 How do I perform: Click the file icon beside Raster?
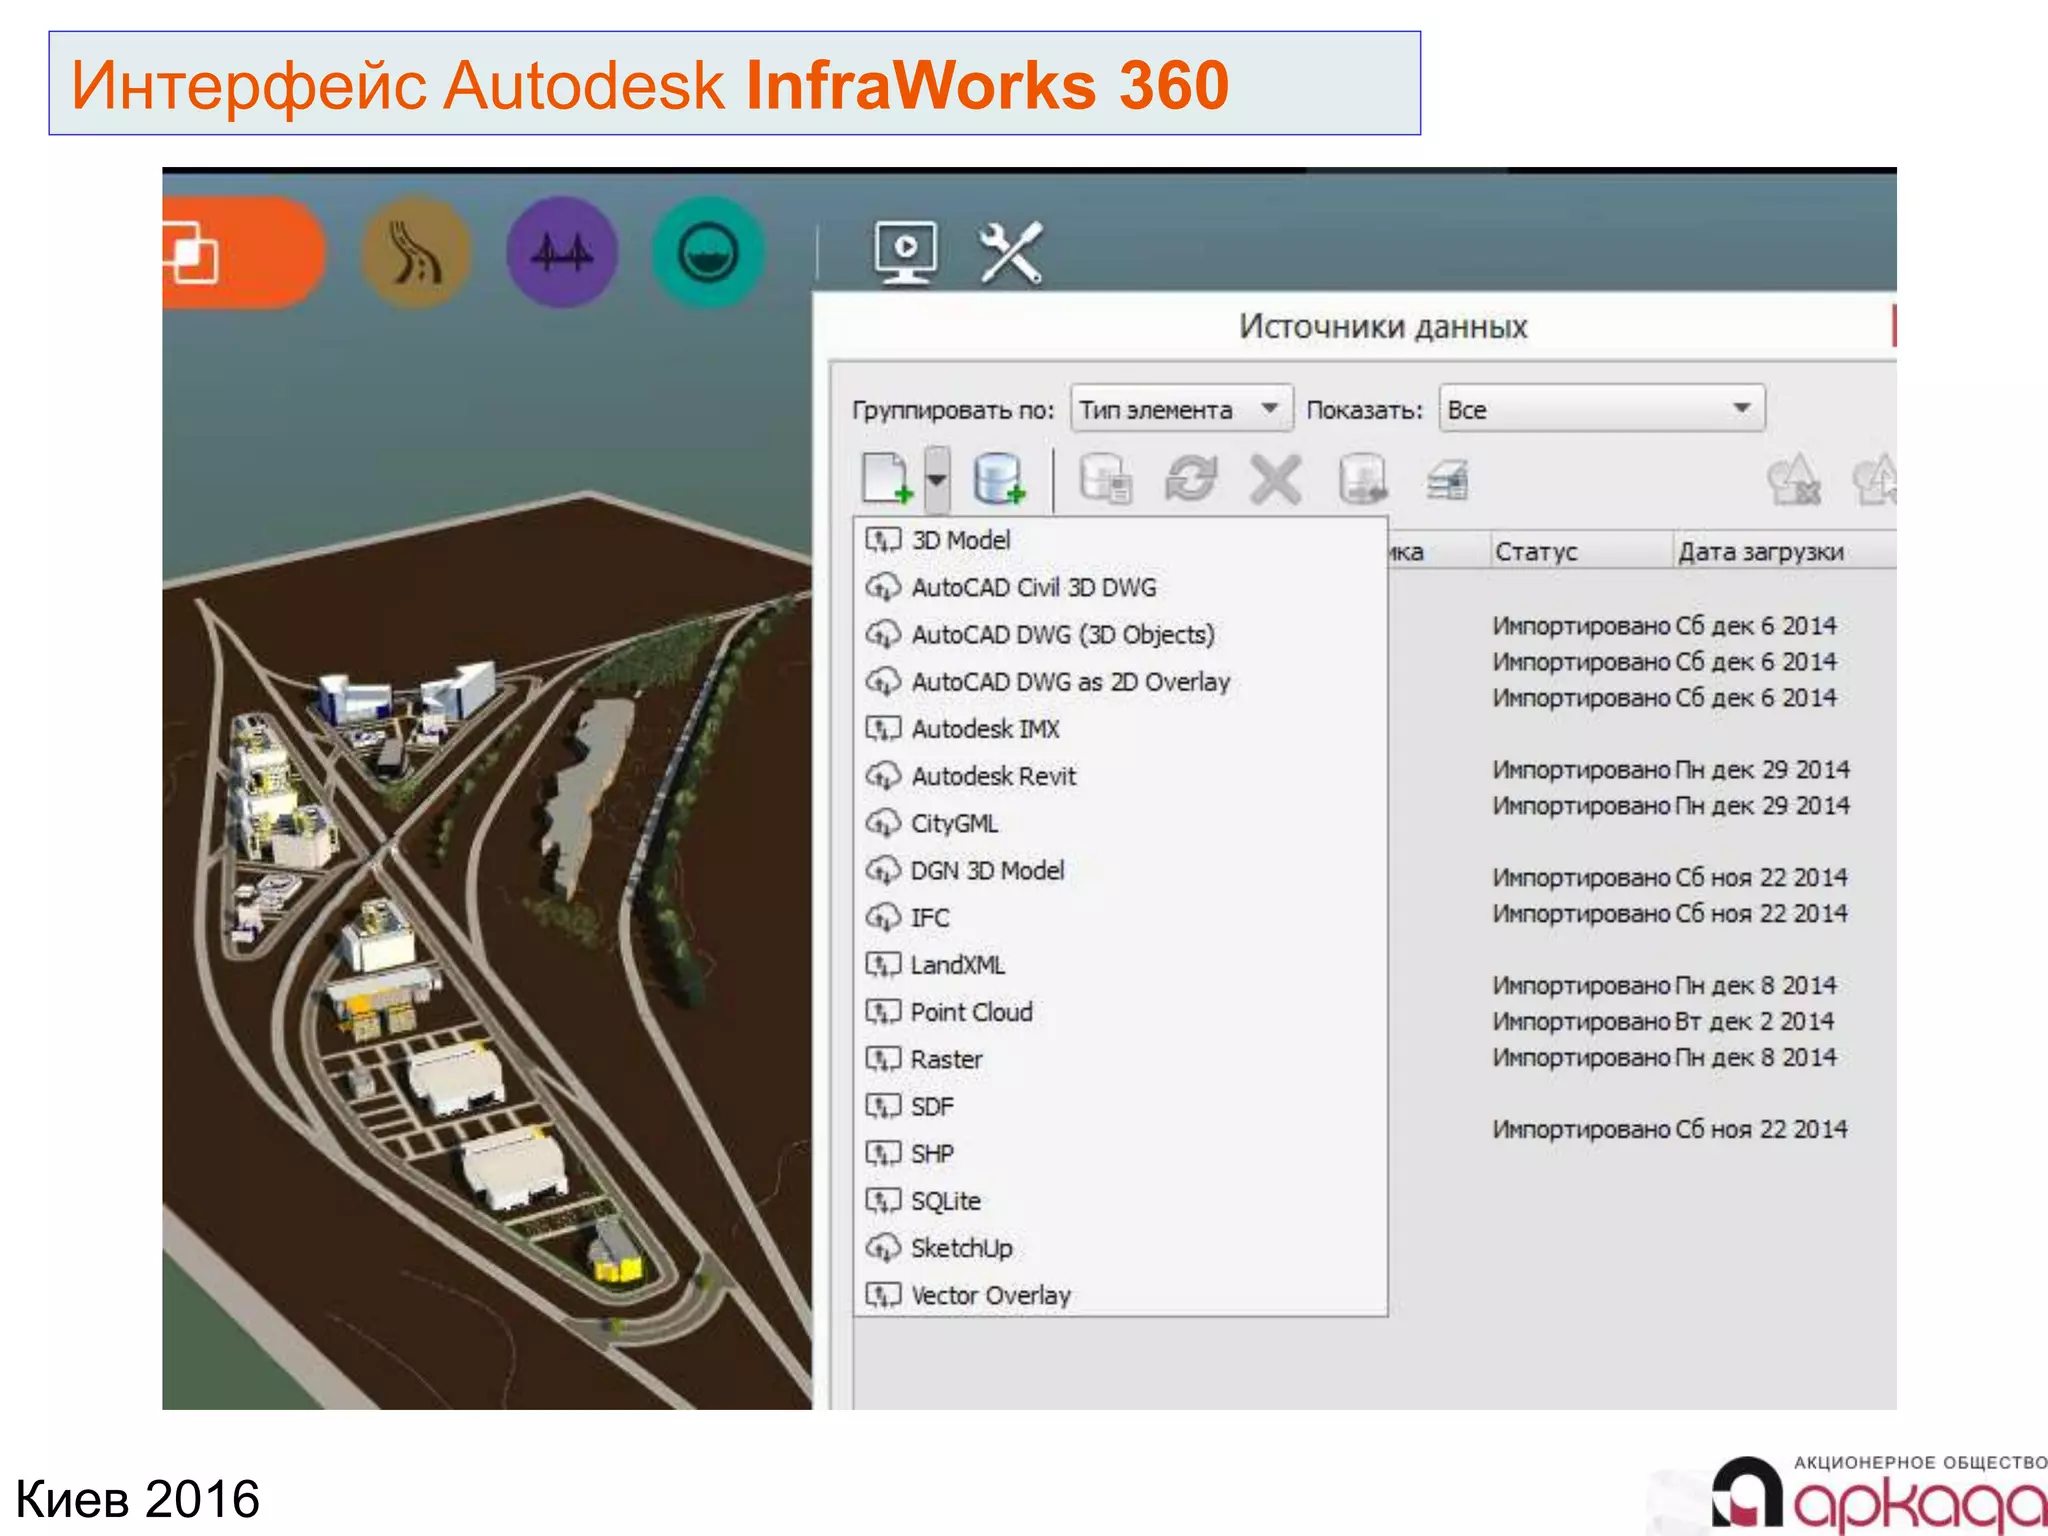883,1059
